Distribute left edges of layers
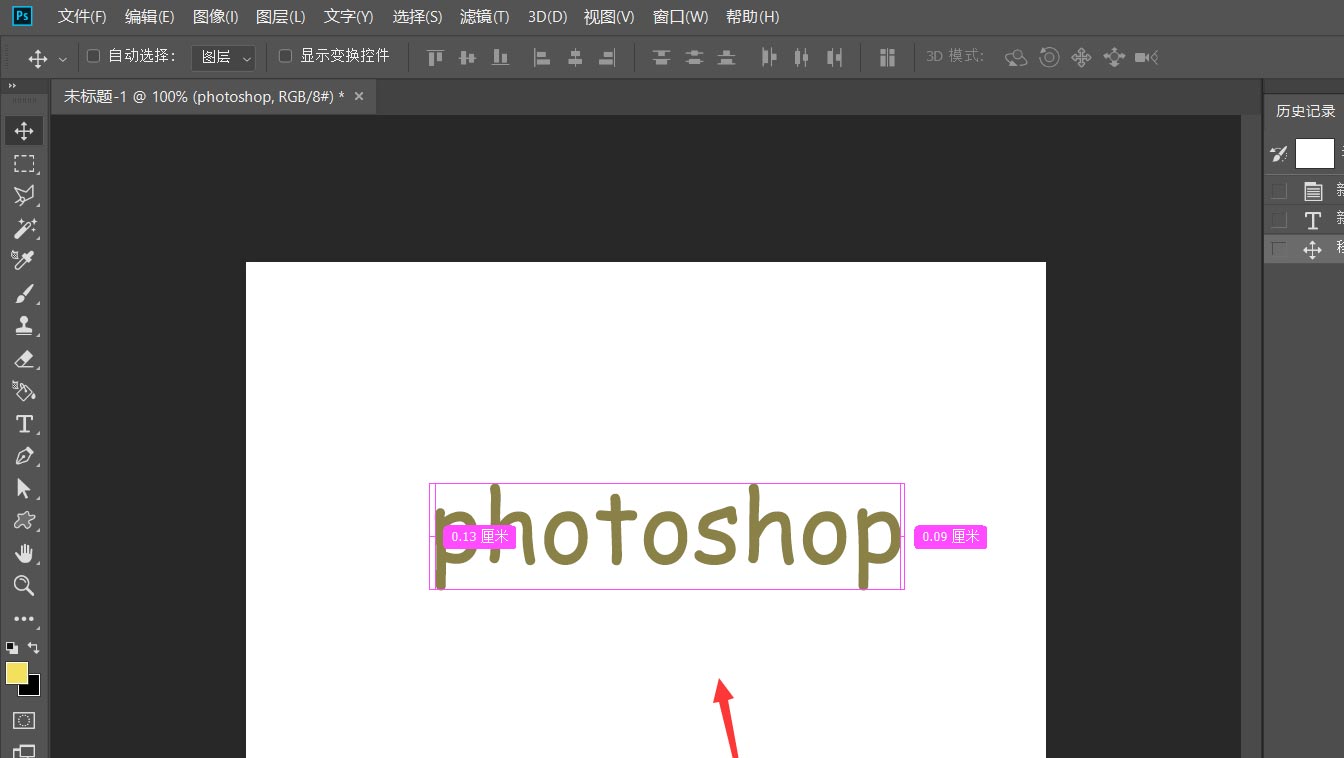 pos(769,58)
